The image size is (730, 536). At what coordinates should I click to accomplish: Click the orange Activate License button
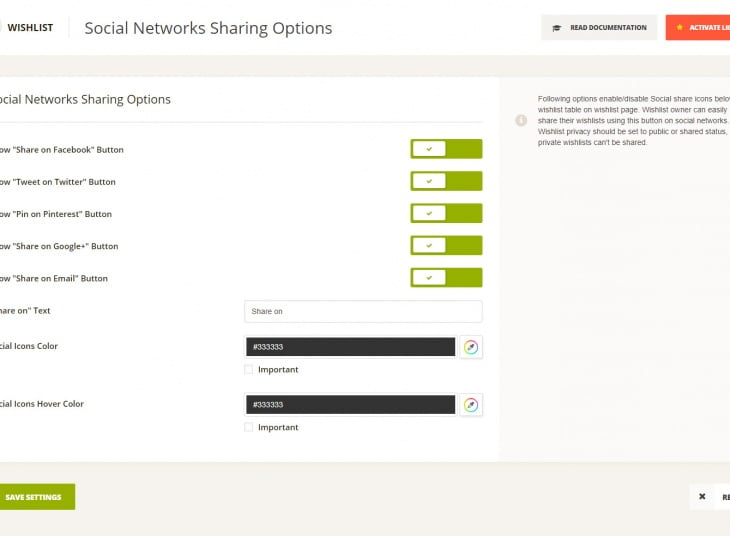coord(700,28)
